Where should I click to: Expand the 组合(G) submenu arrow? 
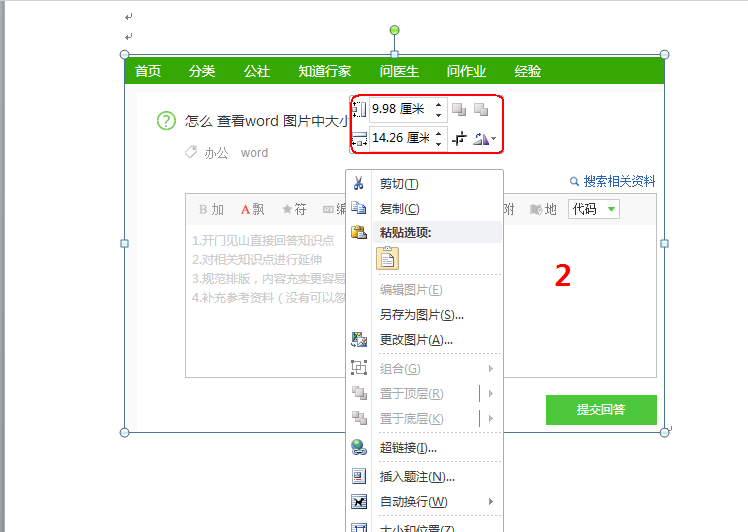[x=490, y=368]
